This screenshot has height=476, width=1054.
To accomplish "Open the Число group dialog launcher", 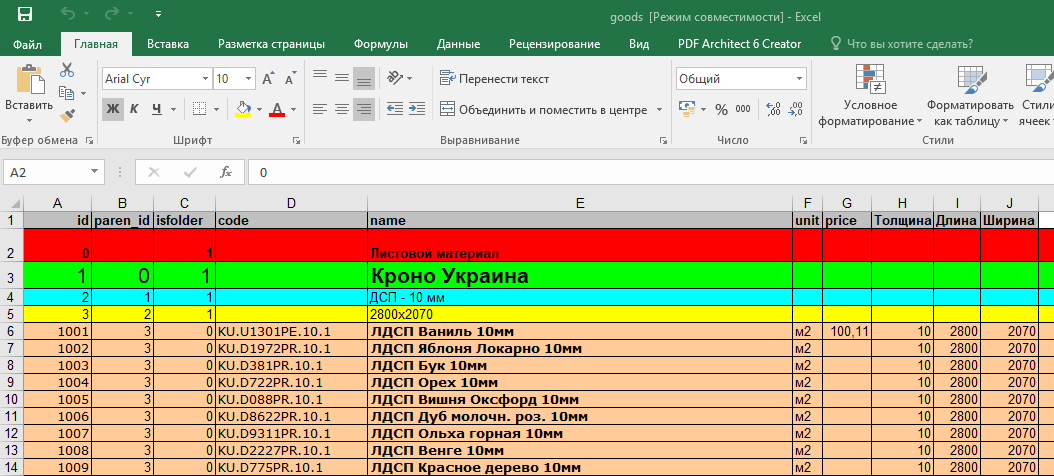I will coord(803,141).
